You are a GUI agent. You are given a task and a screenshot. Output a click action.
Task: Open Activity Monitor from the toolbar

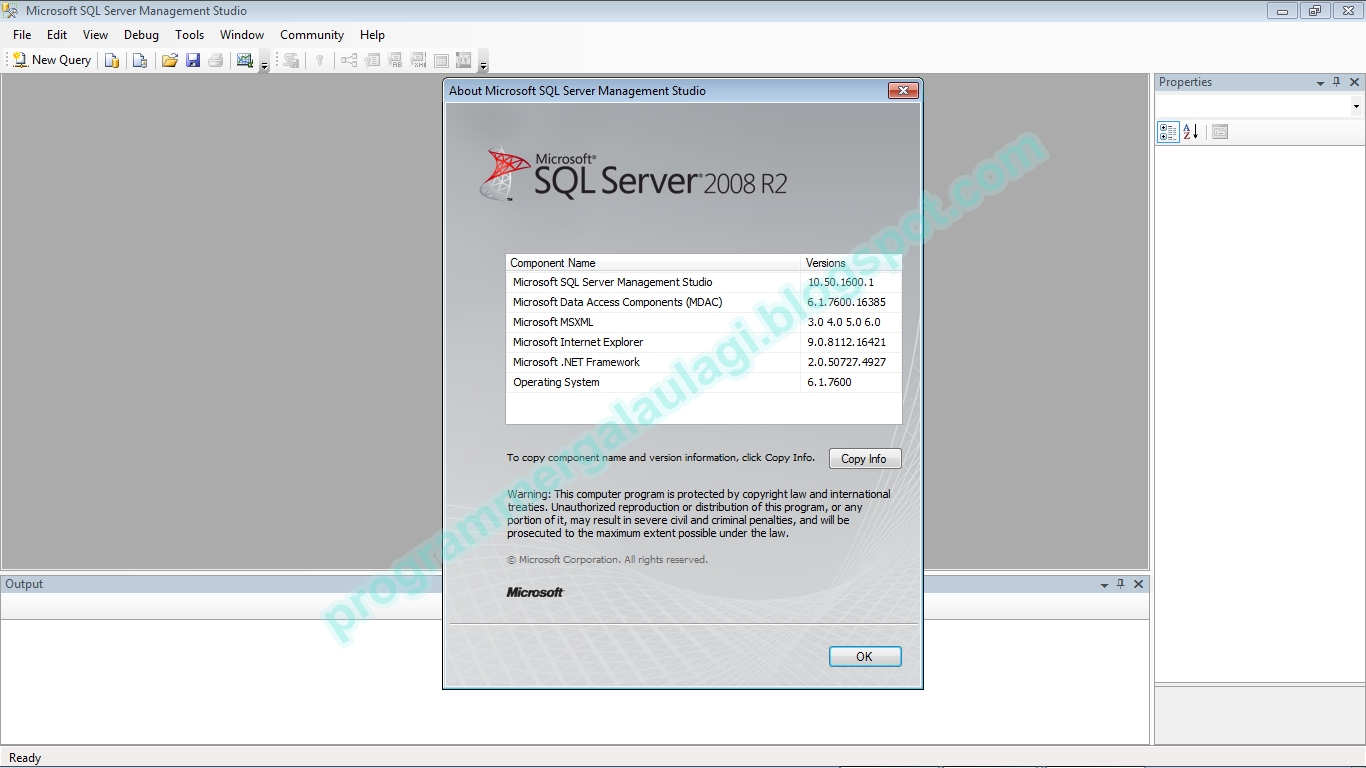[x=245, y=60]
